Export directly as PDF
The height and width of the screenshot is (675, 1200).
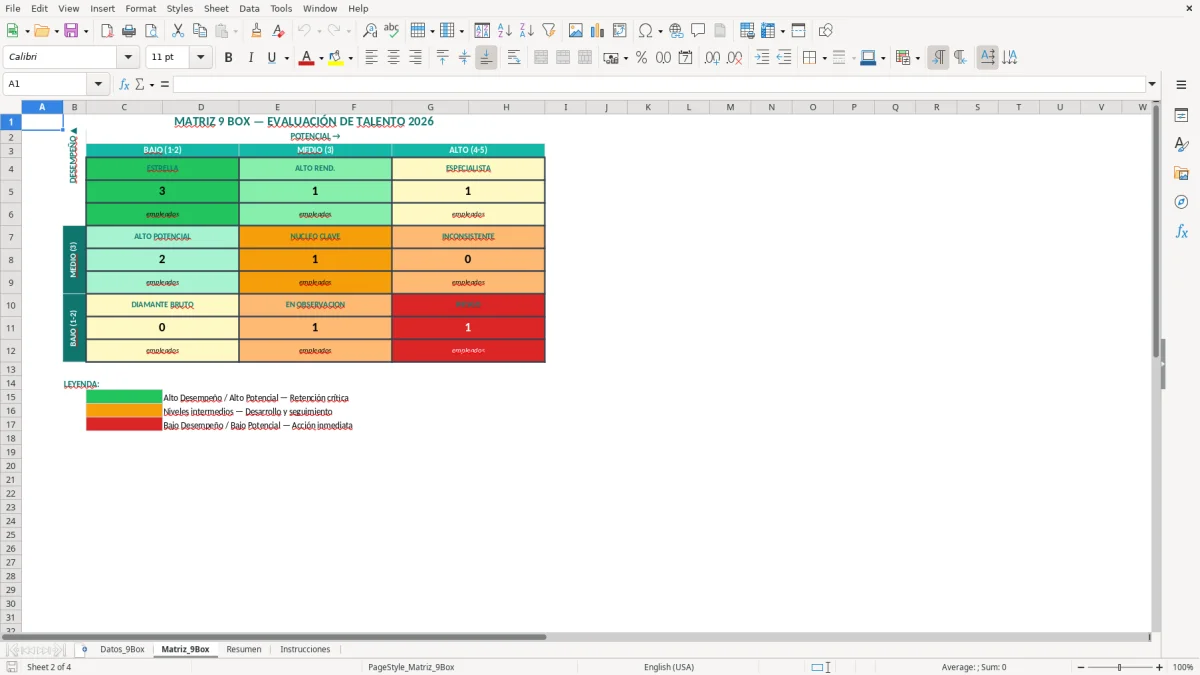[107, 31]
